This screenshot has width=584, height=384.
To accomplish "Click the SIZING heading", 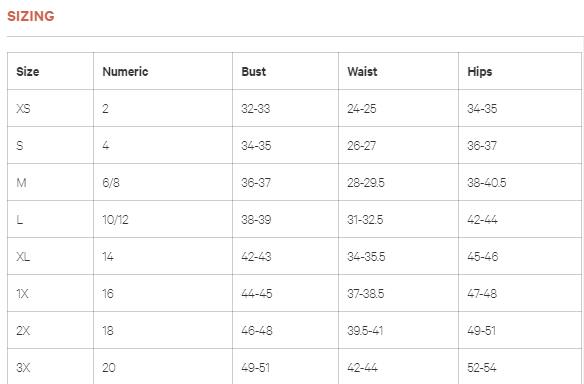I will coord(31,16).
